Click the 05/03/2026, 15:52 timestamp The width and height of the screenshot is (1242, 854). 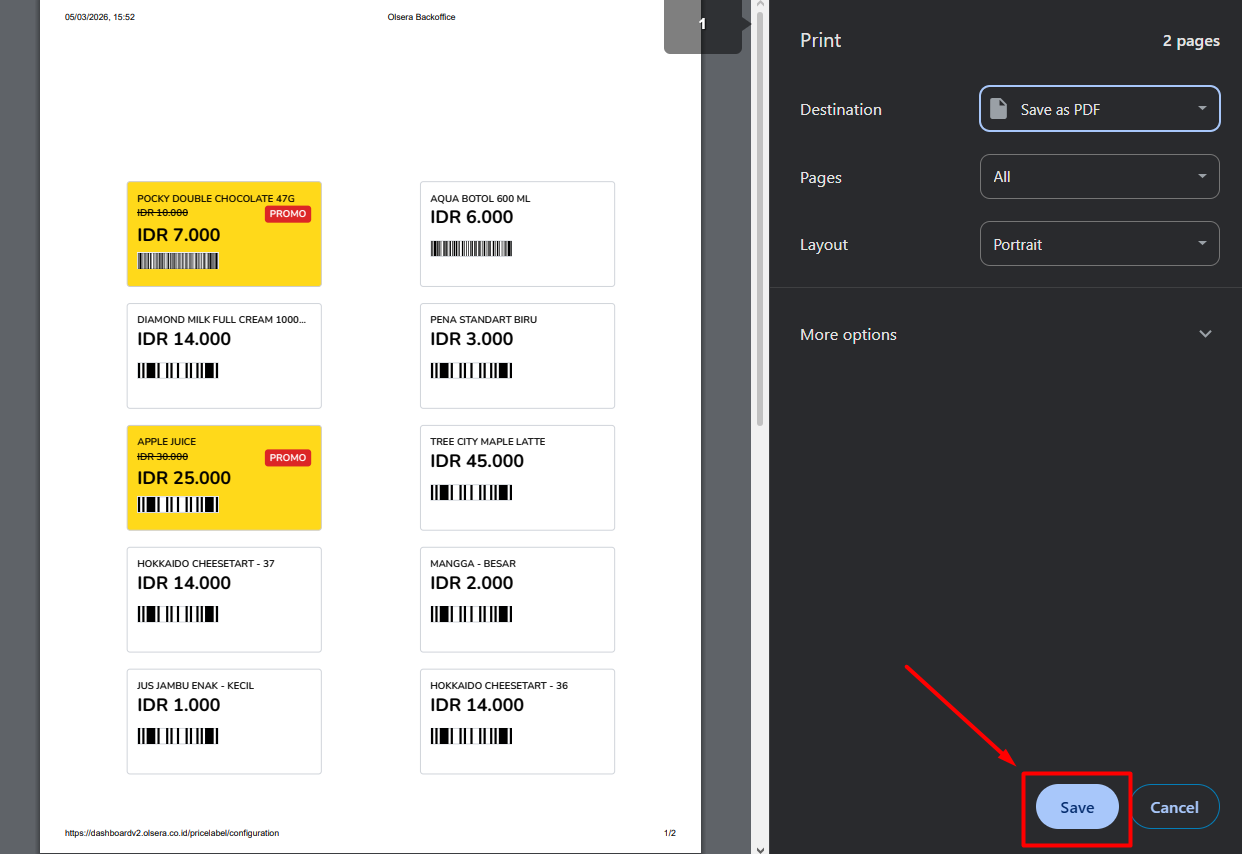pos(100,17)
